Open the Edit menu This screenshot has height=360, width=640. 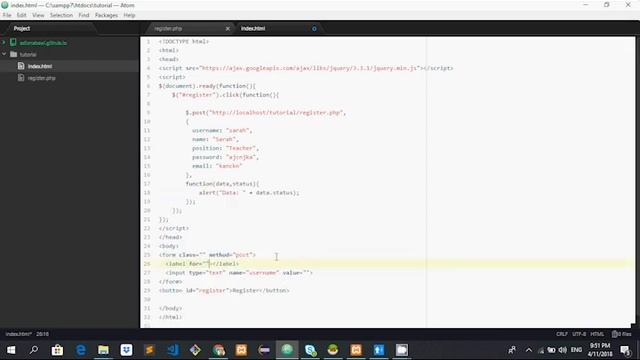click(x=21, y=15)
